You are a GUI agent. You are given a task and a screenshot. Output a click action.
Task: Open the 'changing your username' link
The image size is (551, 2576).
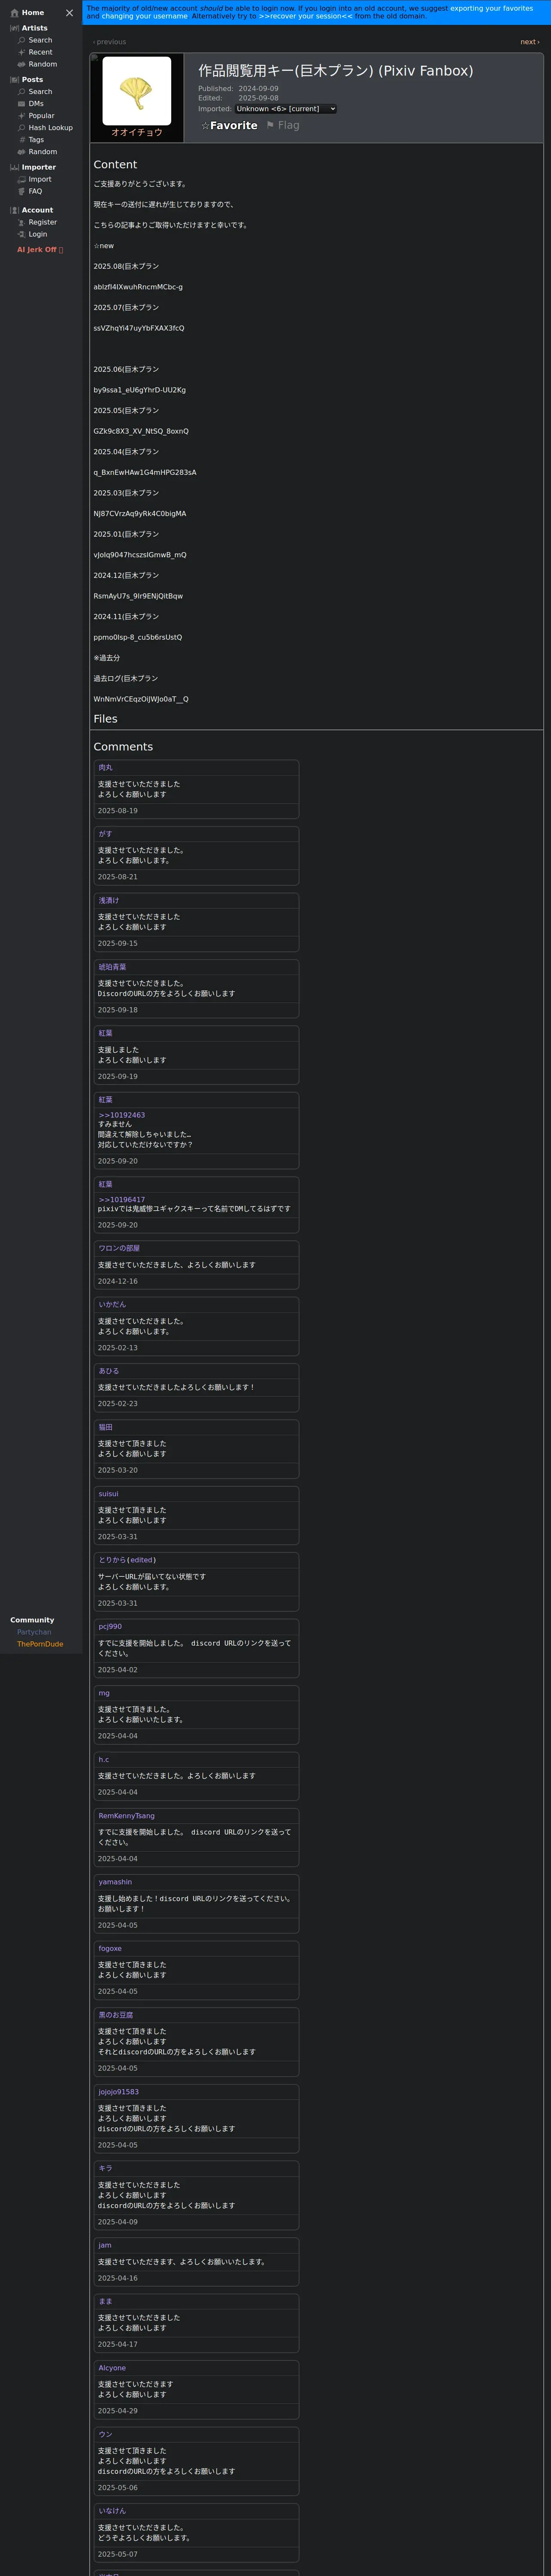click(144, 16)
